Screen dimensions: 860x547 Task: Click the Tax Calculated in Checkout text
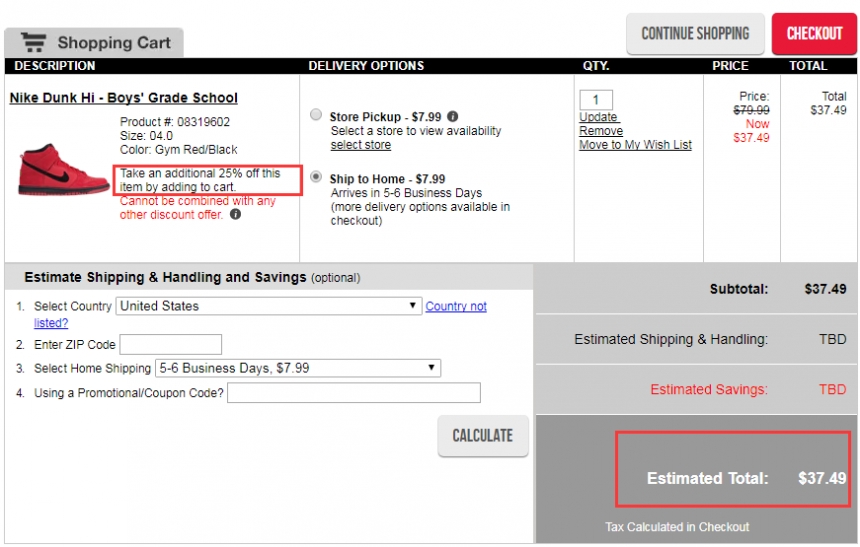click(677, 527)
